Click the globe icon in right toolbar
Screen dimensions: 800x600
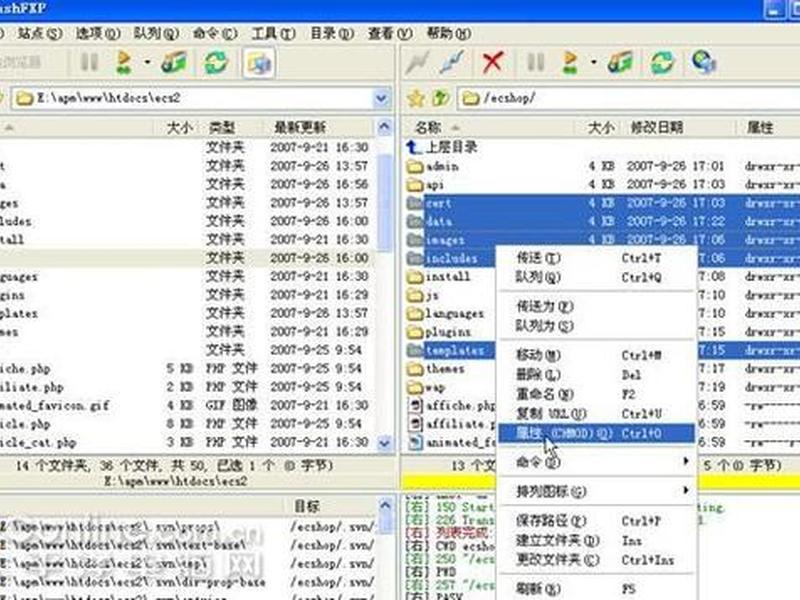[704, 63]
